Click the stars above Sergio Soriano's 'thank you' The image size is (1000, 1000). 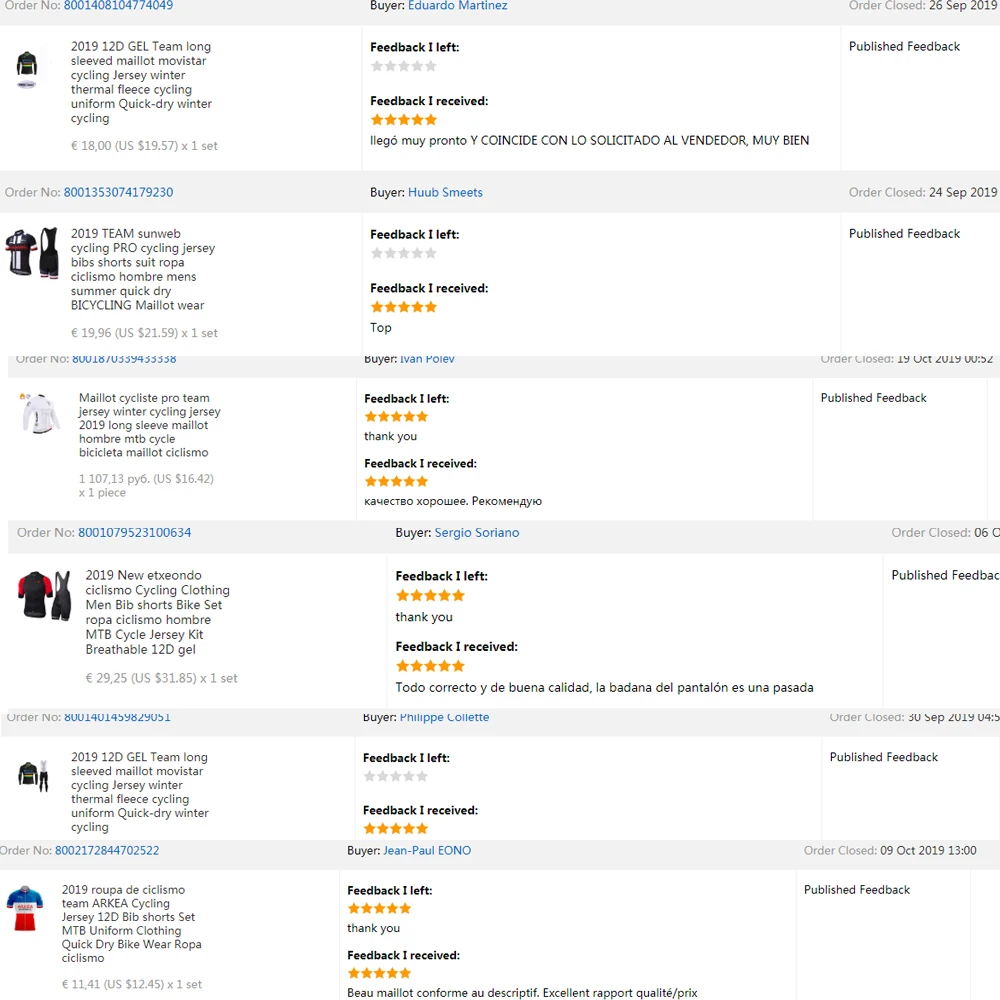(x=430, y=595)
